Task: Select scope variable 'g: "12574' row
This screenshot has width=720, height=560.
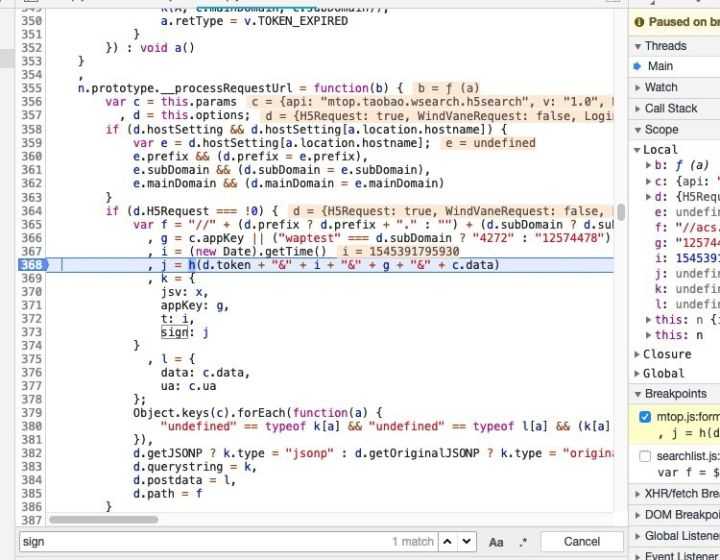Action: click(x=687, y=242)
